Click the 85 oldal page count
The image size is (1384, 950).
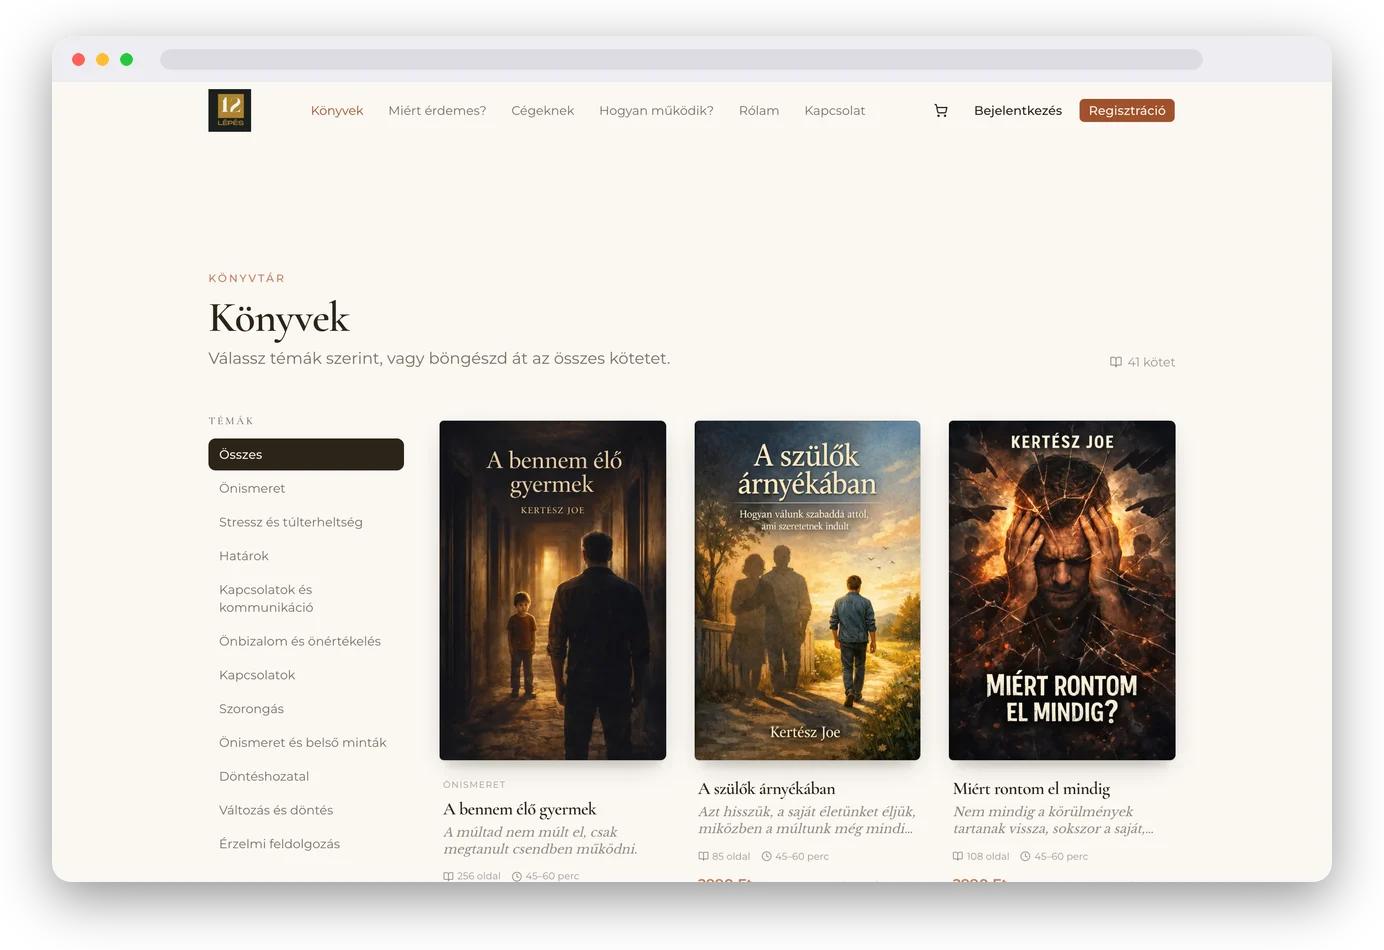click(724, 857)
